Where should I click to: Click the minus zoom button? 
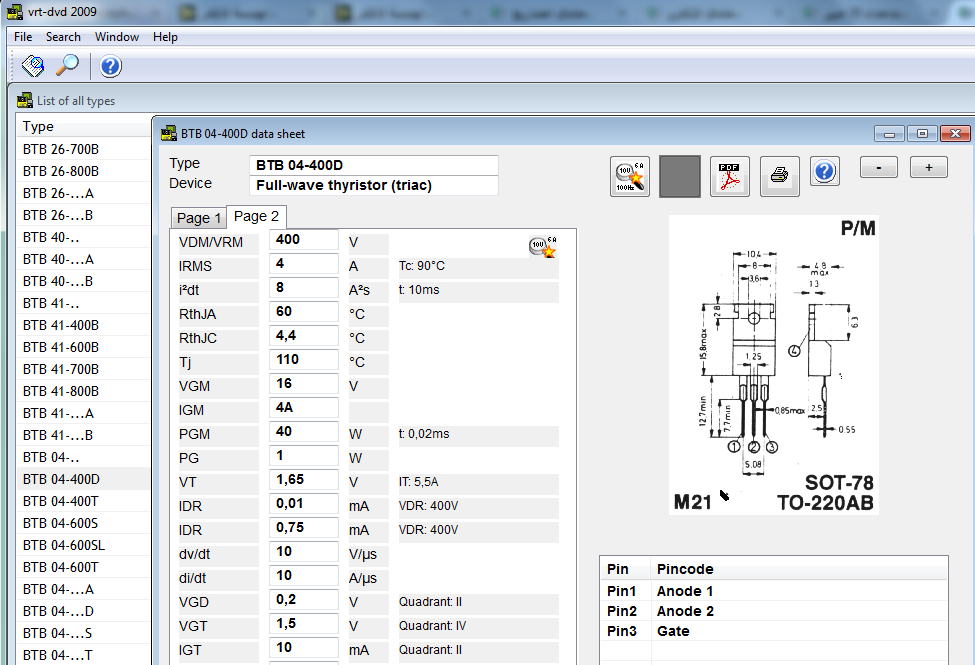[x=879, y=167]
